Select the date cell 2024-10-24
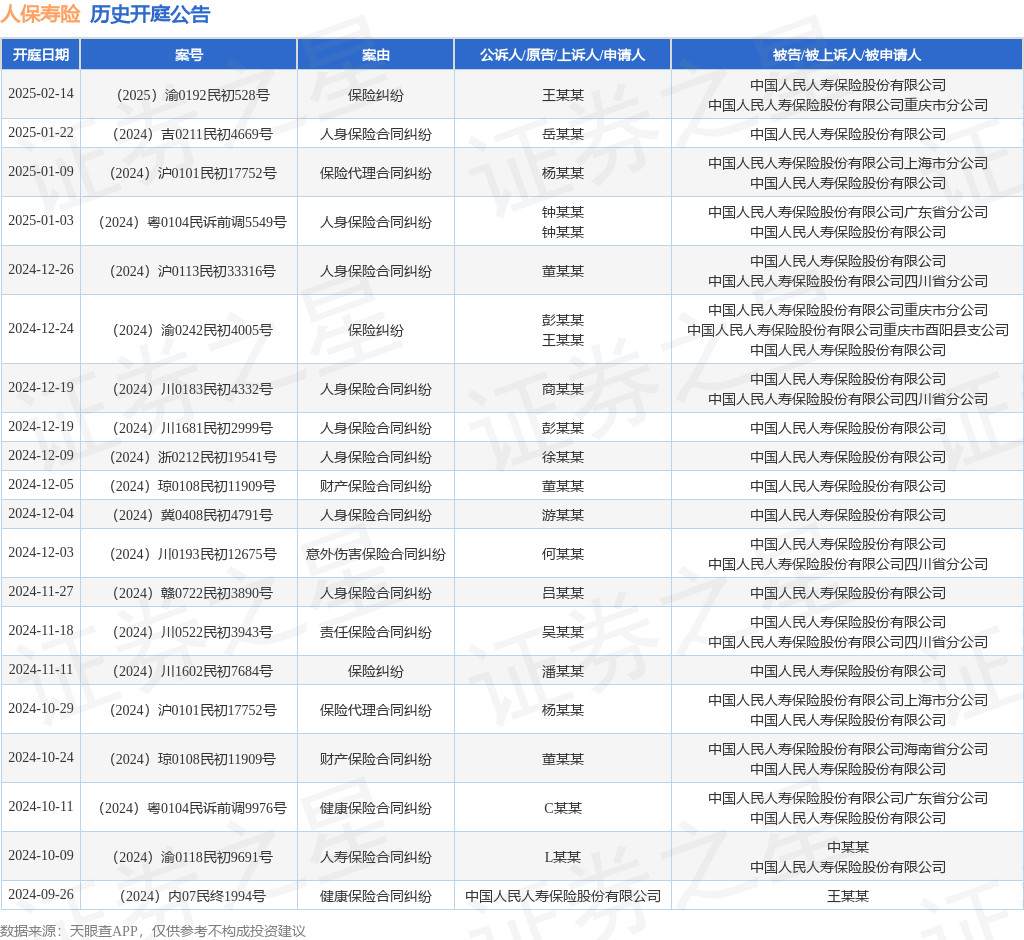Viewport: 1024px width, 940px height. coord(40,758)
